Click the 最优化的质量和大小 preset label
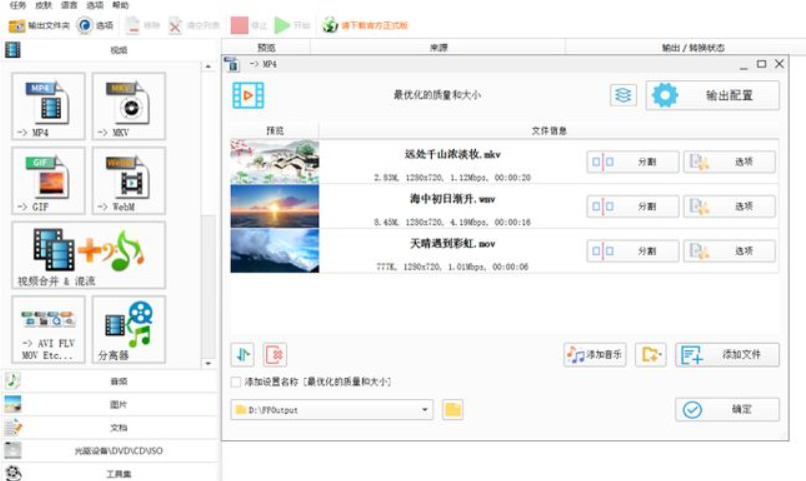 point(437,95)
